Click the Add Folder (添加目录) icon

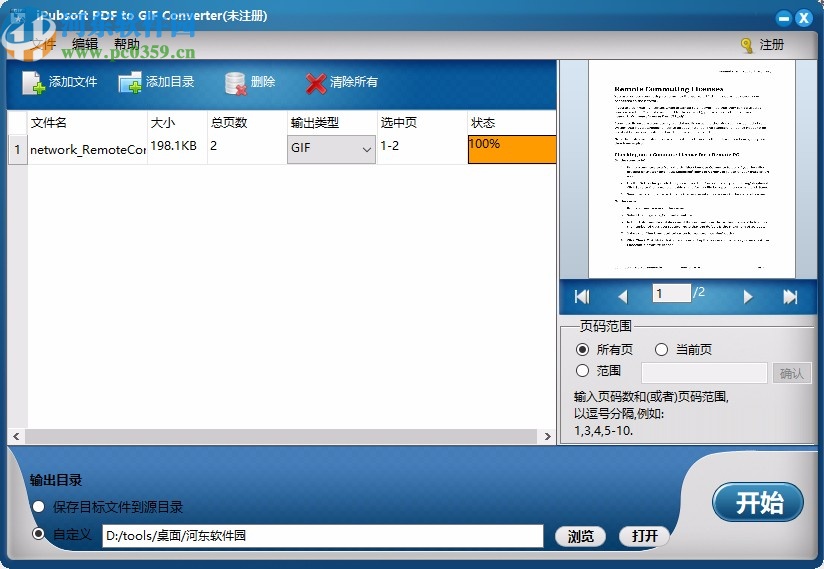pos(130,82)
